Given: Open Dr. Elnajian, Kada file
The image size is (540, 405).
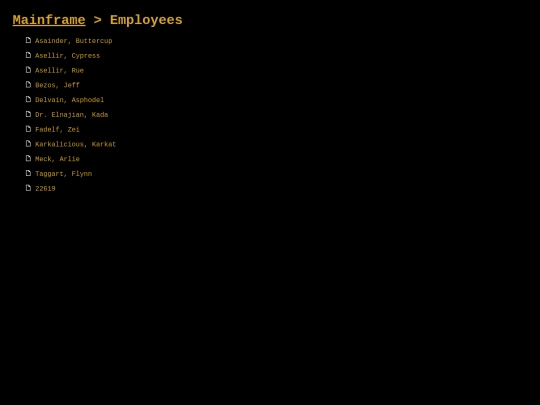Looking at the screenshot, I should pyautogui.click(x=72, y=115).
